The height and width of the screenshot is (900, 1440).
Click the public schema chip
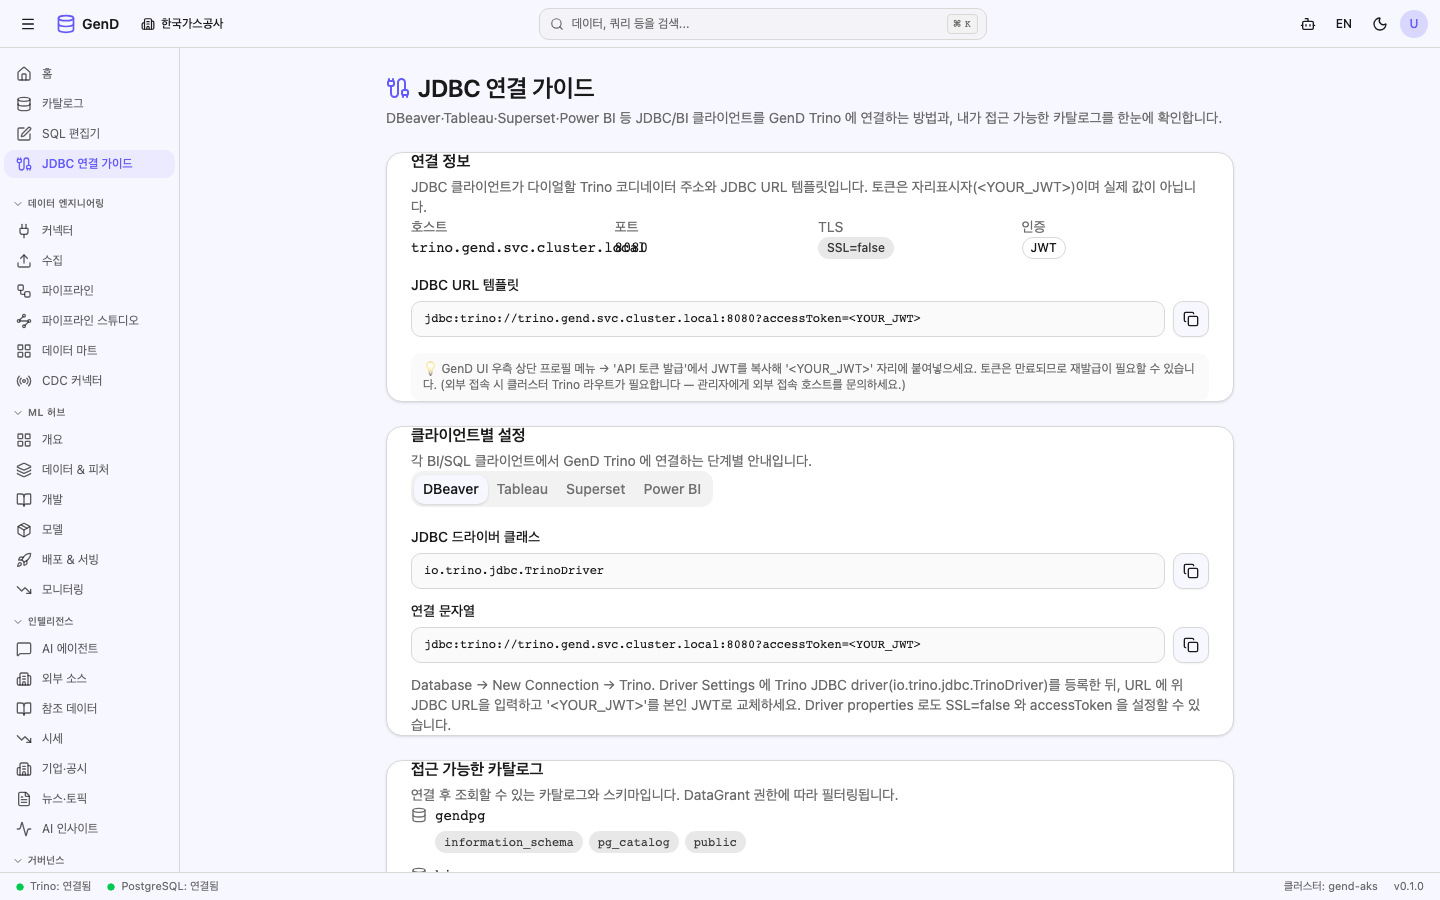(715, 842)
